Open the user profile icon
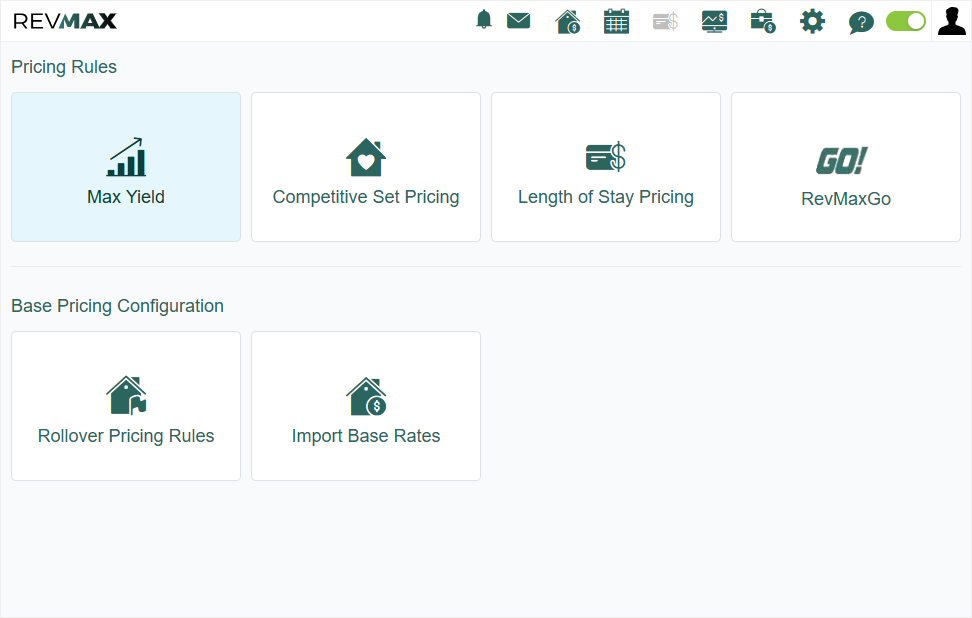This screenshot has height=618, width=972. pos(952,20)
